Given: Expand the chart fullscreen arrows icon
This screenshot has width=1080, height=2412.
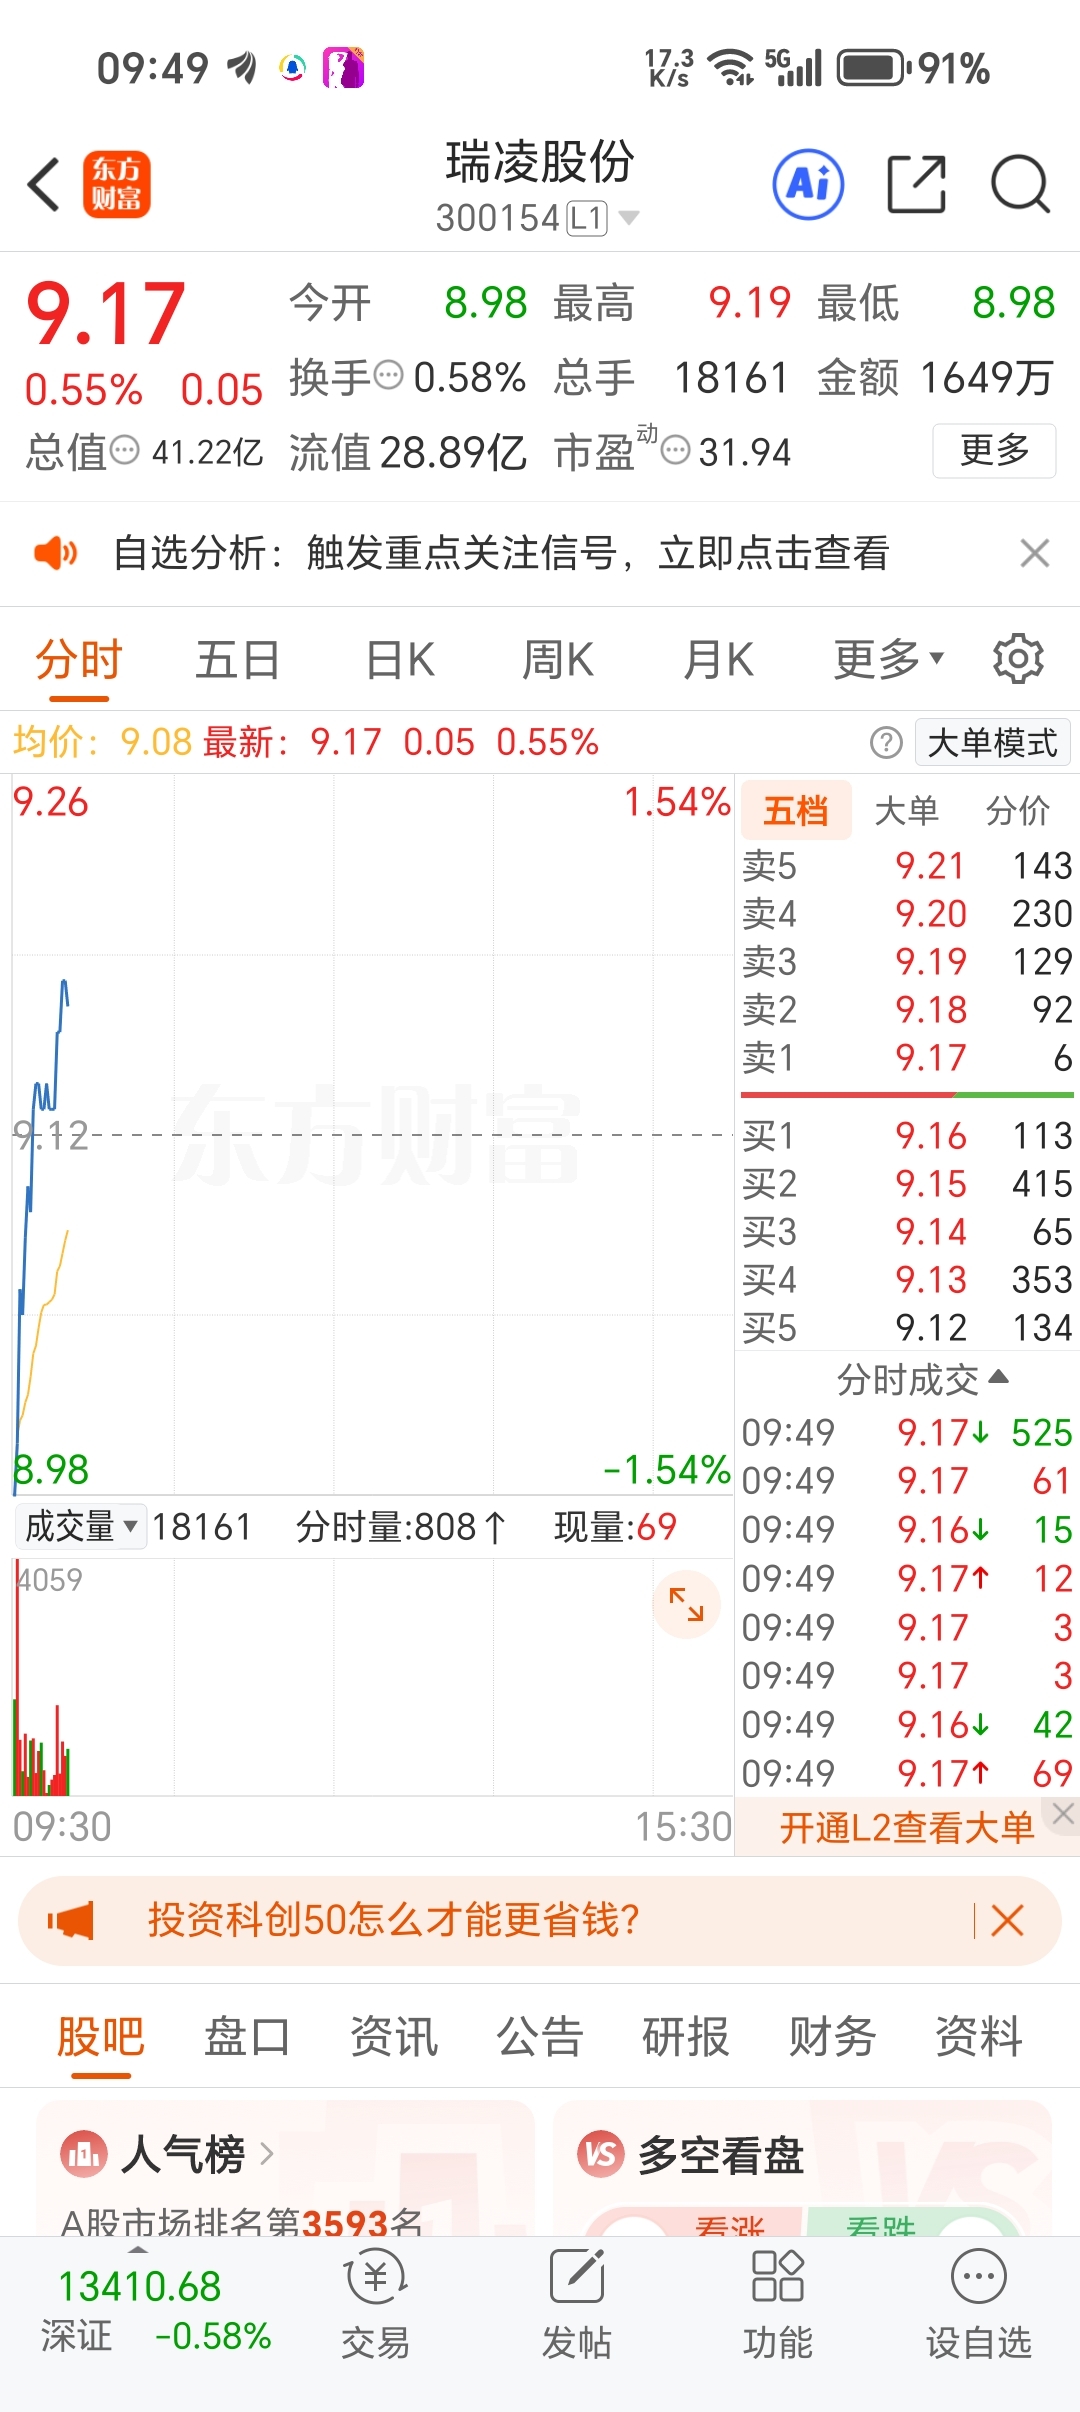Looking at the screenshot, I should coord(686,1605).
